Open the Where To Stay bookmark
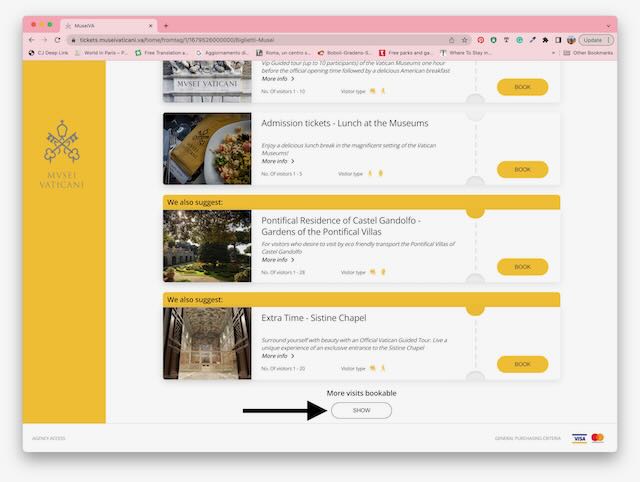 466,53
